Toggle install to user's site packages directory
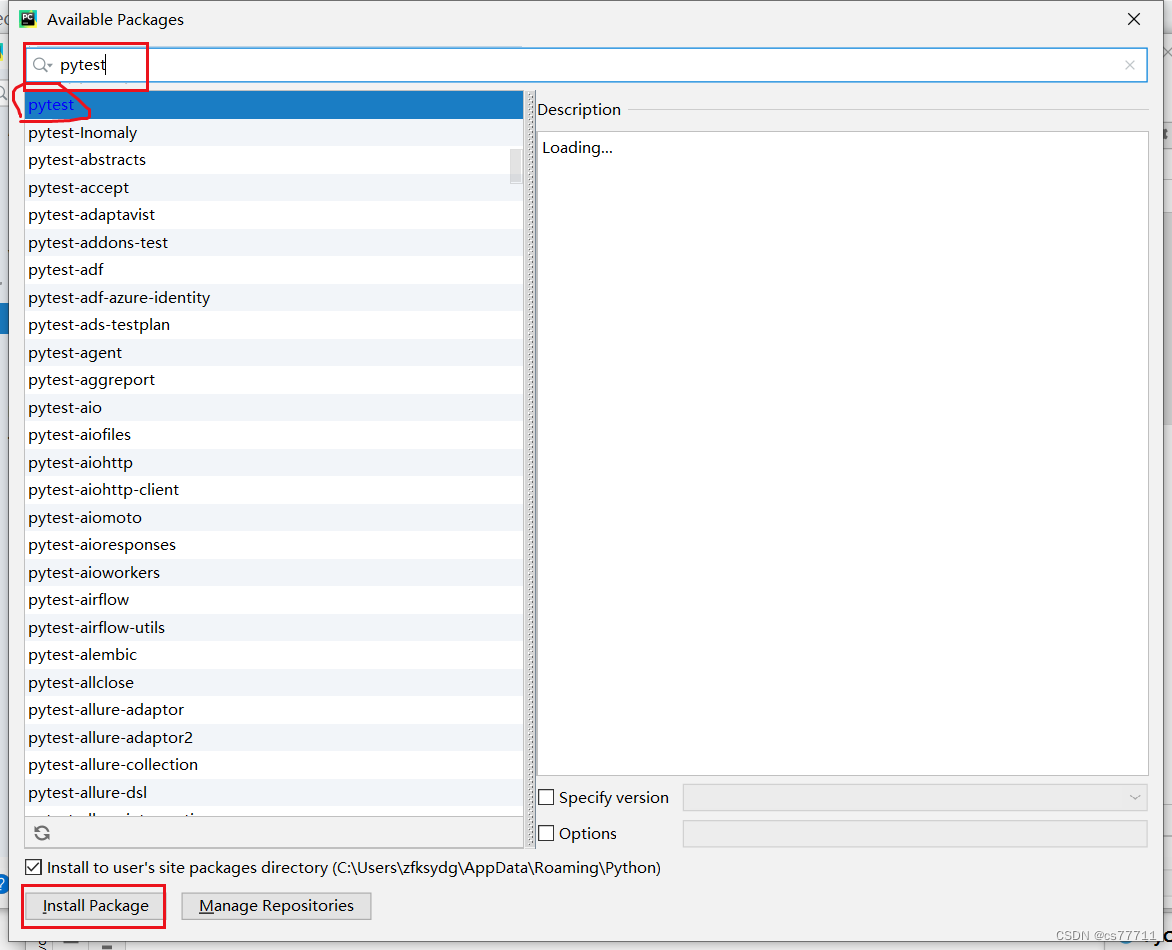The height and width of the screenshot is (950, 1172). 33,867
